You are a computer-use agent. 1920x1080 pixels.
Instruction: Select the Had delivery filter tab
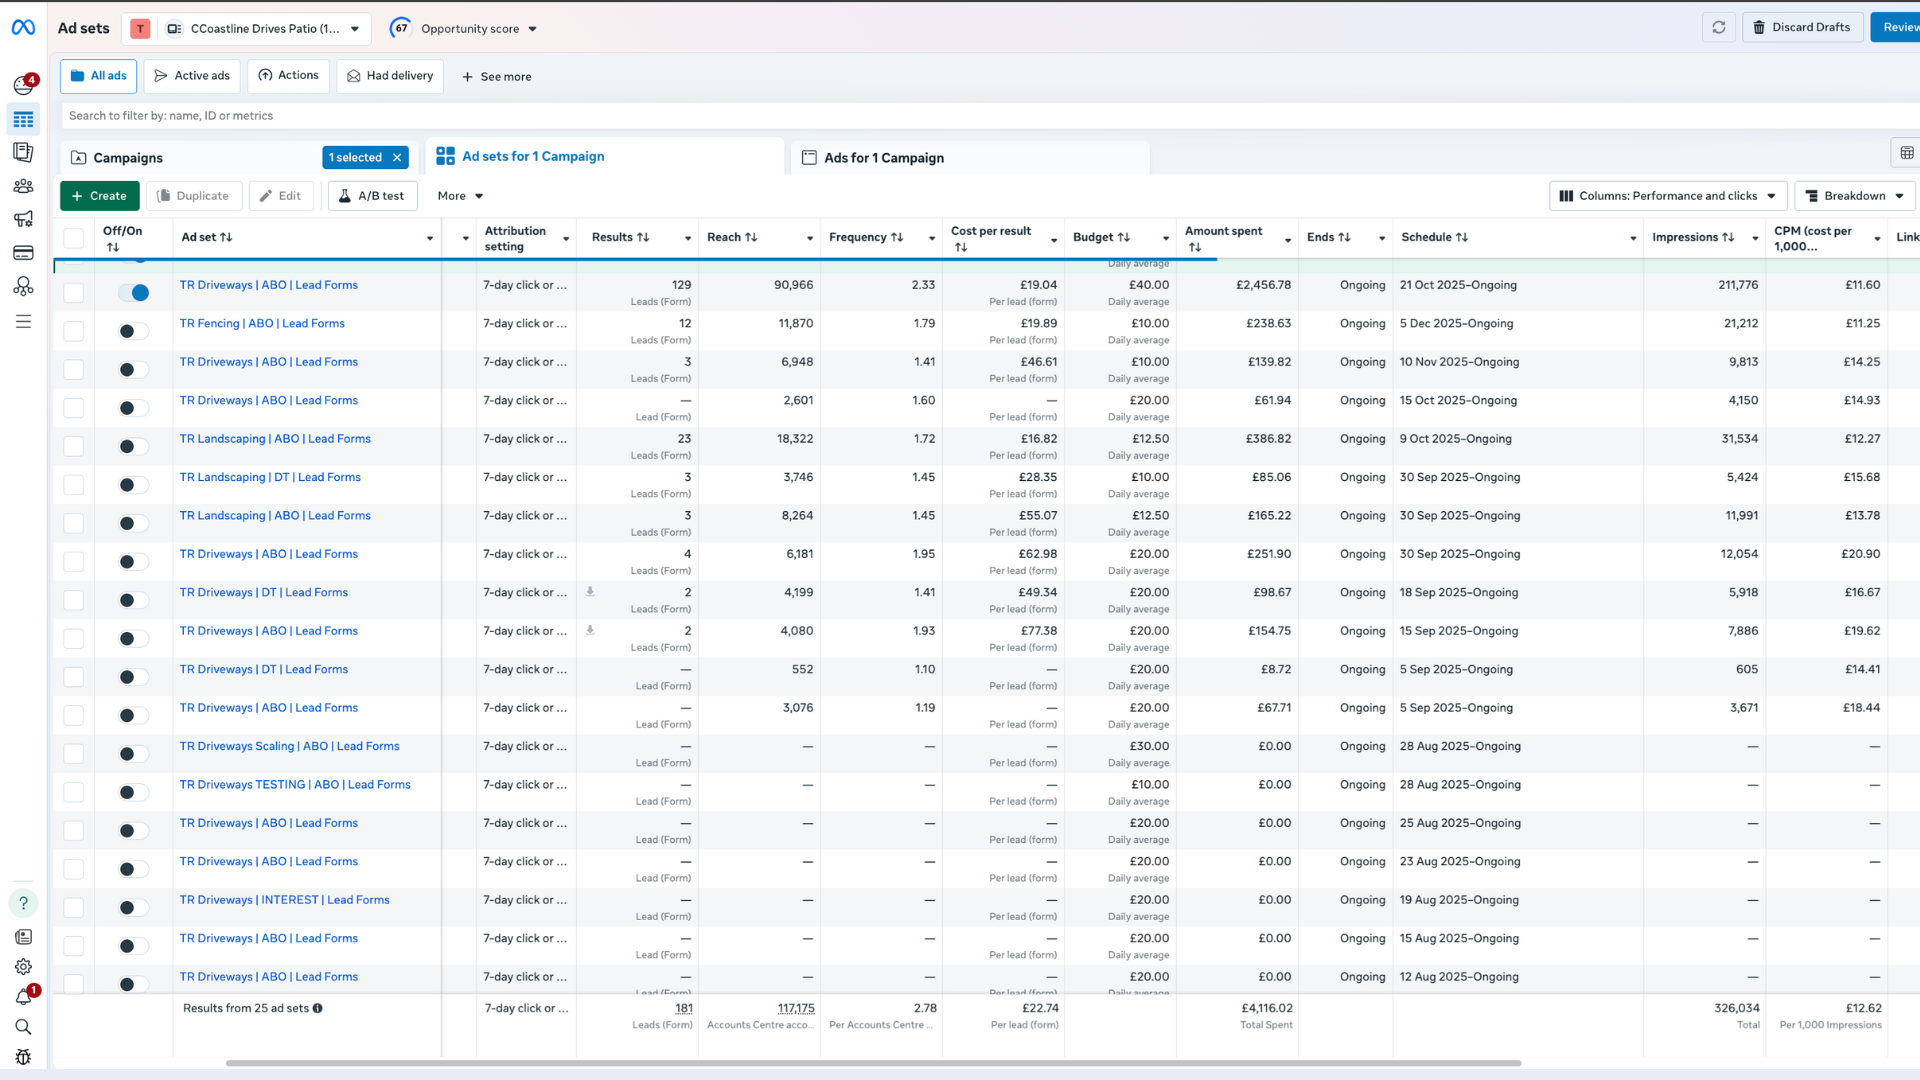click(390, 76)
